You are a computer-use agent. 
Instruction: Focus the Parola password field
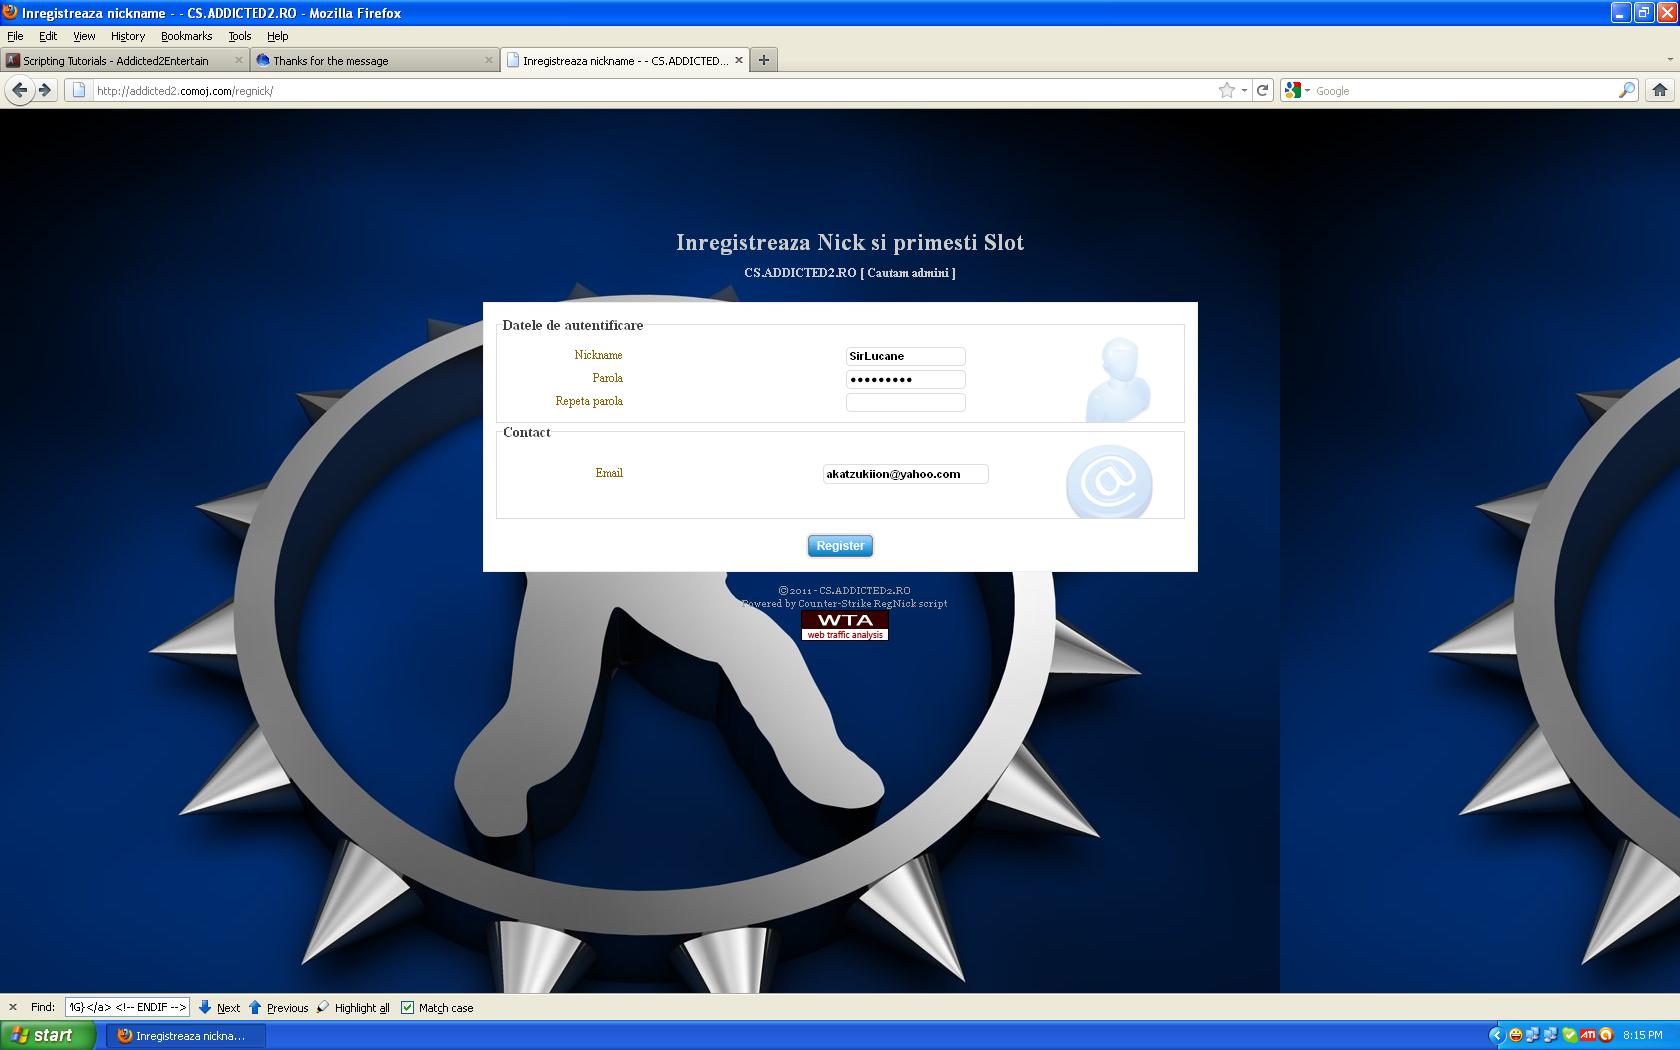(906, 379)
